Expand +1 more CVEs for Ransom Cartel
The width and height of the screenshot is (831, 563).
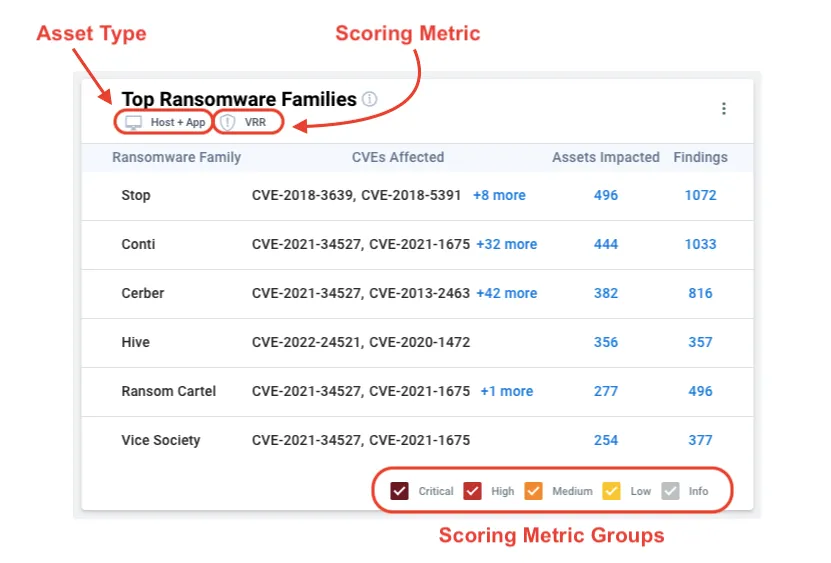click(507, 391)
